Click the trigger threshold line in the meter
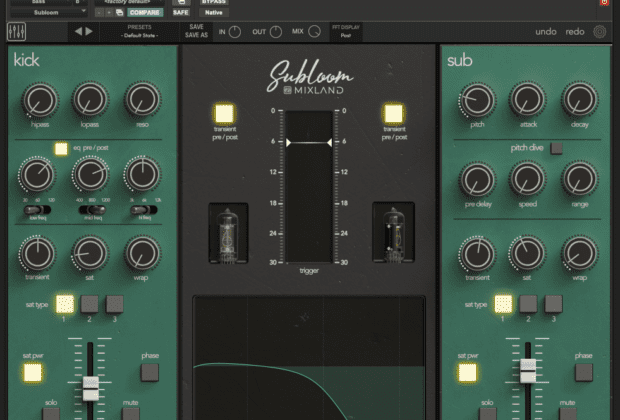Viewport: 620px width, 420px height. [309, 143]
